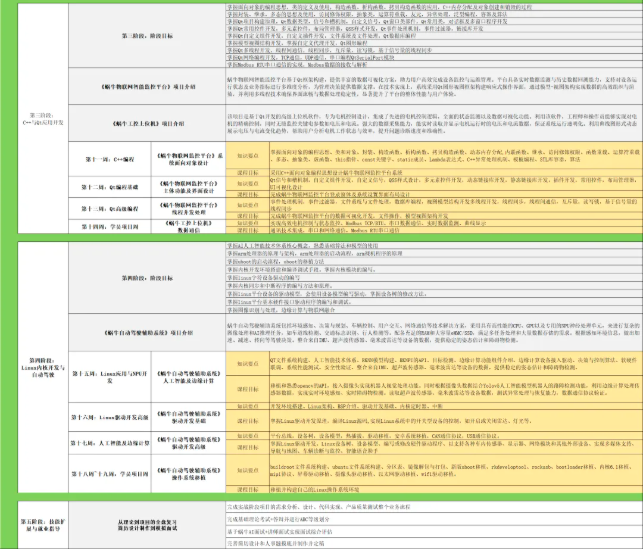
Task: Click the week fifteen '知识要点' label
Action: 248,363
